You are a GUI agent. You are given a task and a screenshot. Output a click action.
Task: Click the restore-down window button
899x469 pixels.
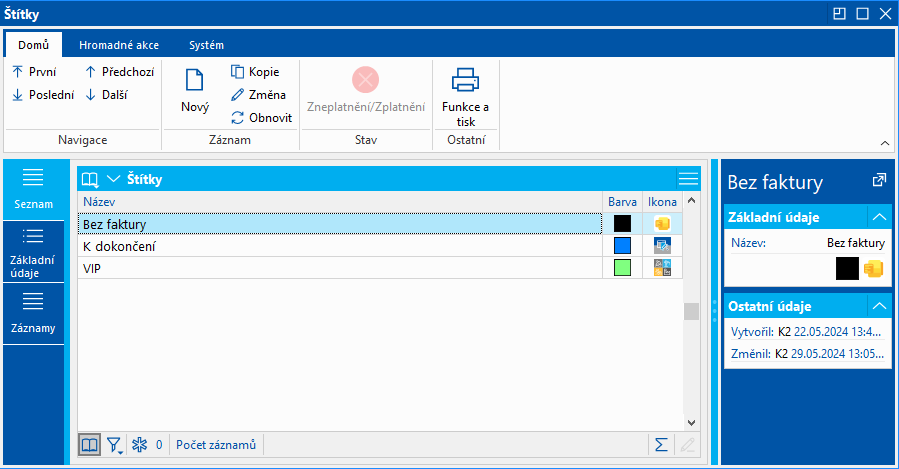839,14
